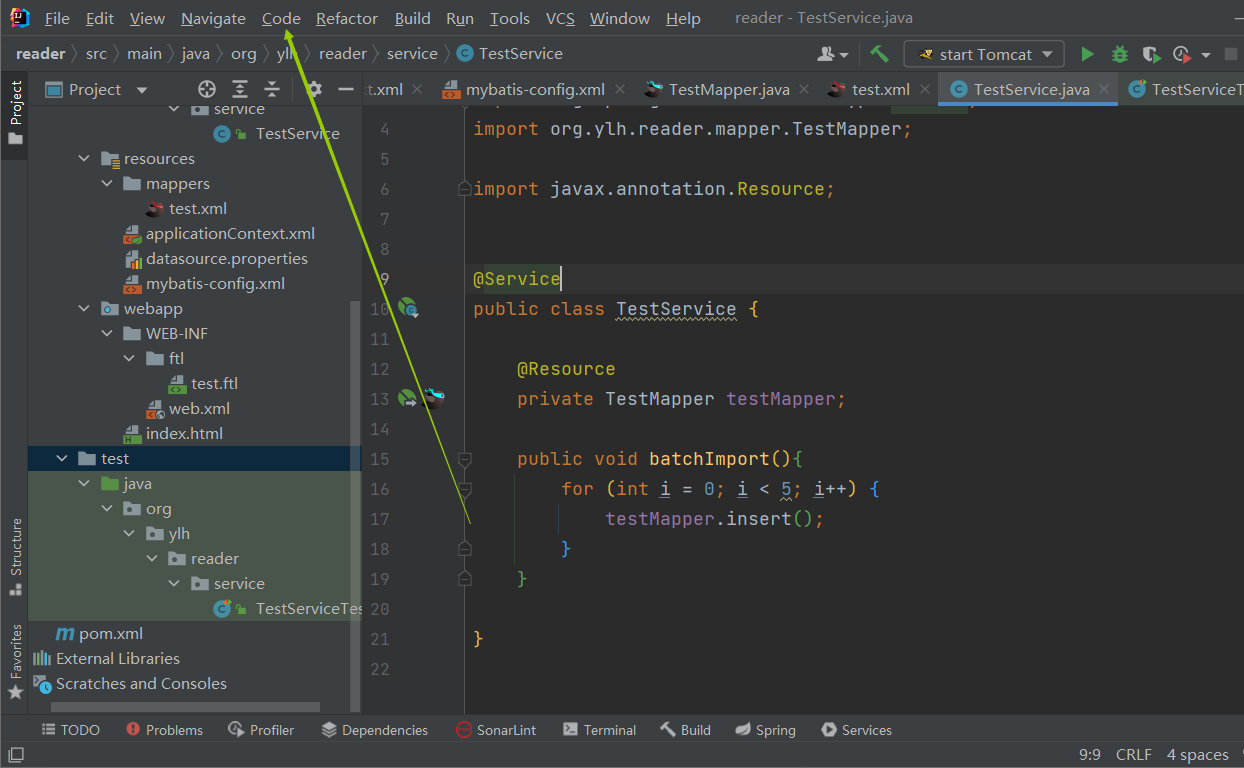Open the Refactor menu

coord(347,18)
